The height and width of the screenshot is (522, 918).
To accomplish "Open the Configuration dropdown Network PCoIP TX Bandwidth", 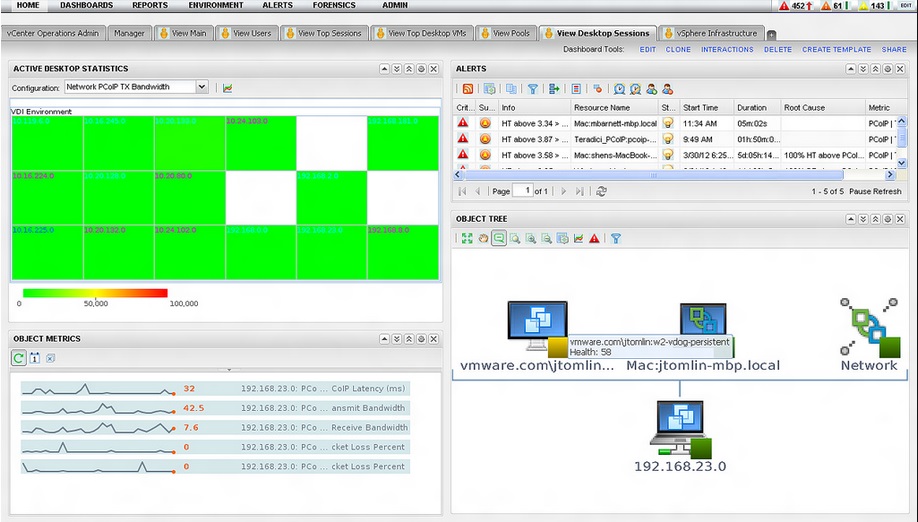I will [x=136, y=87].
